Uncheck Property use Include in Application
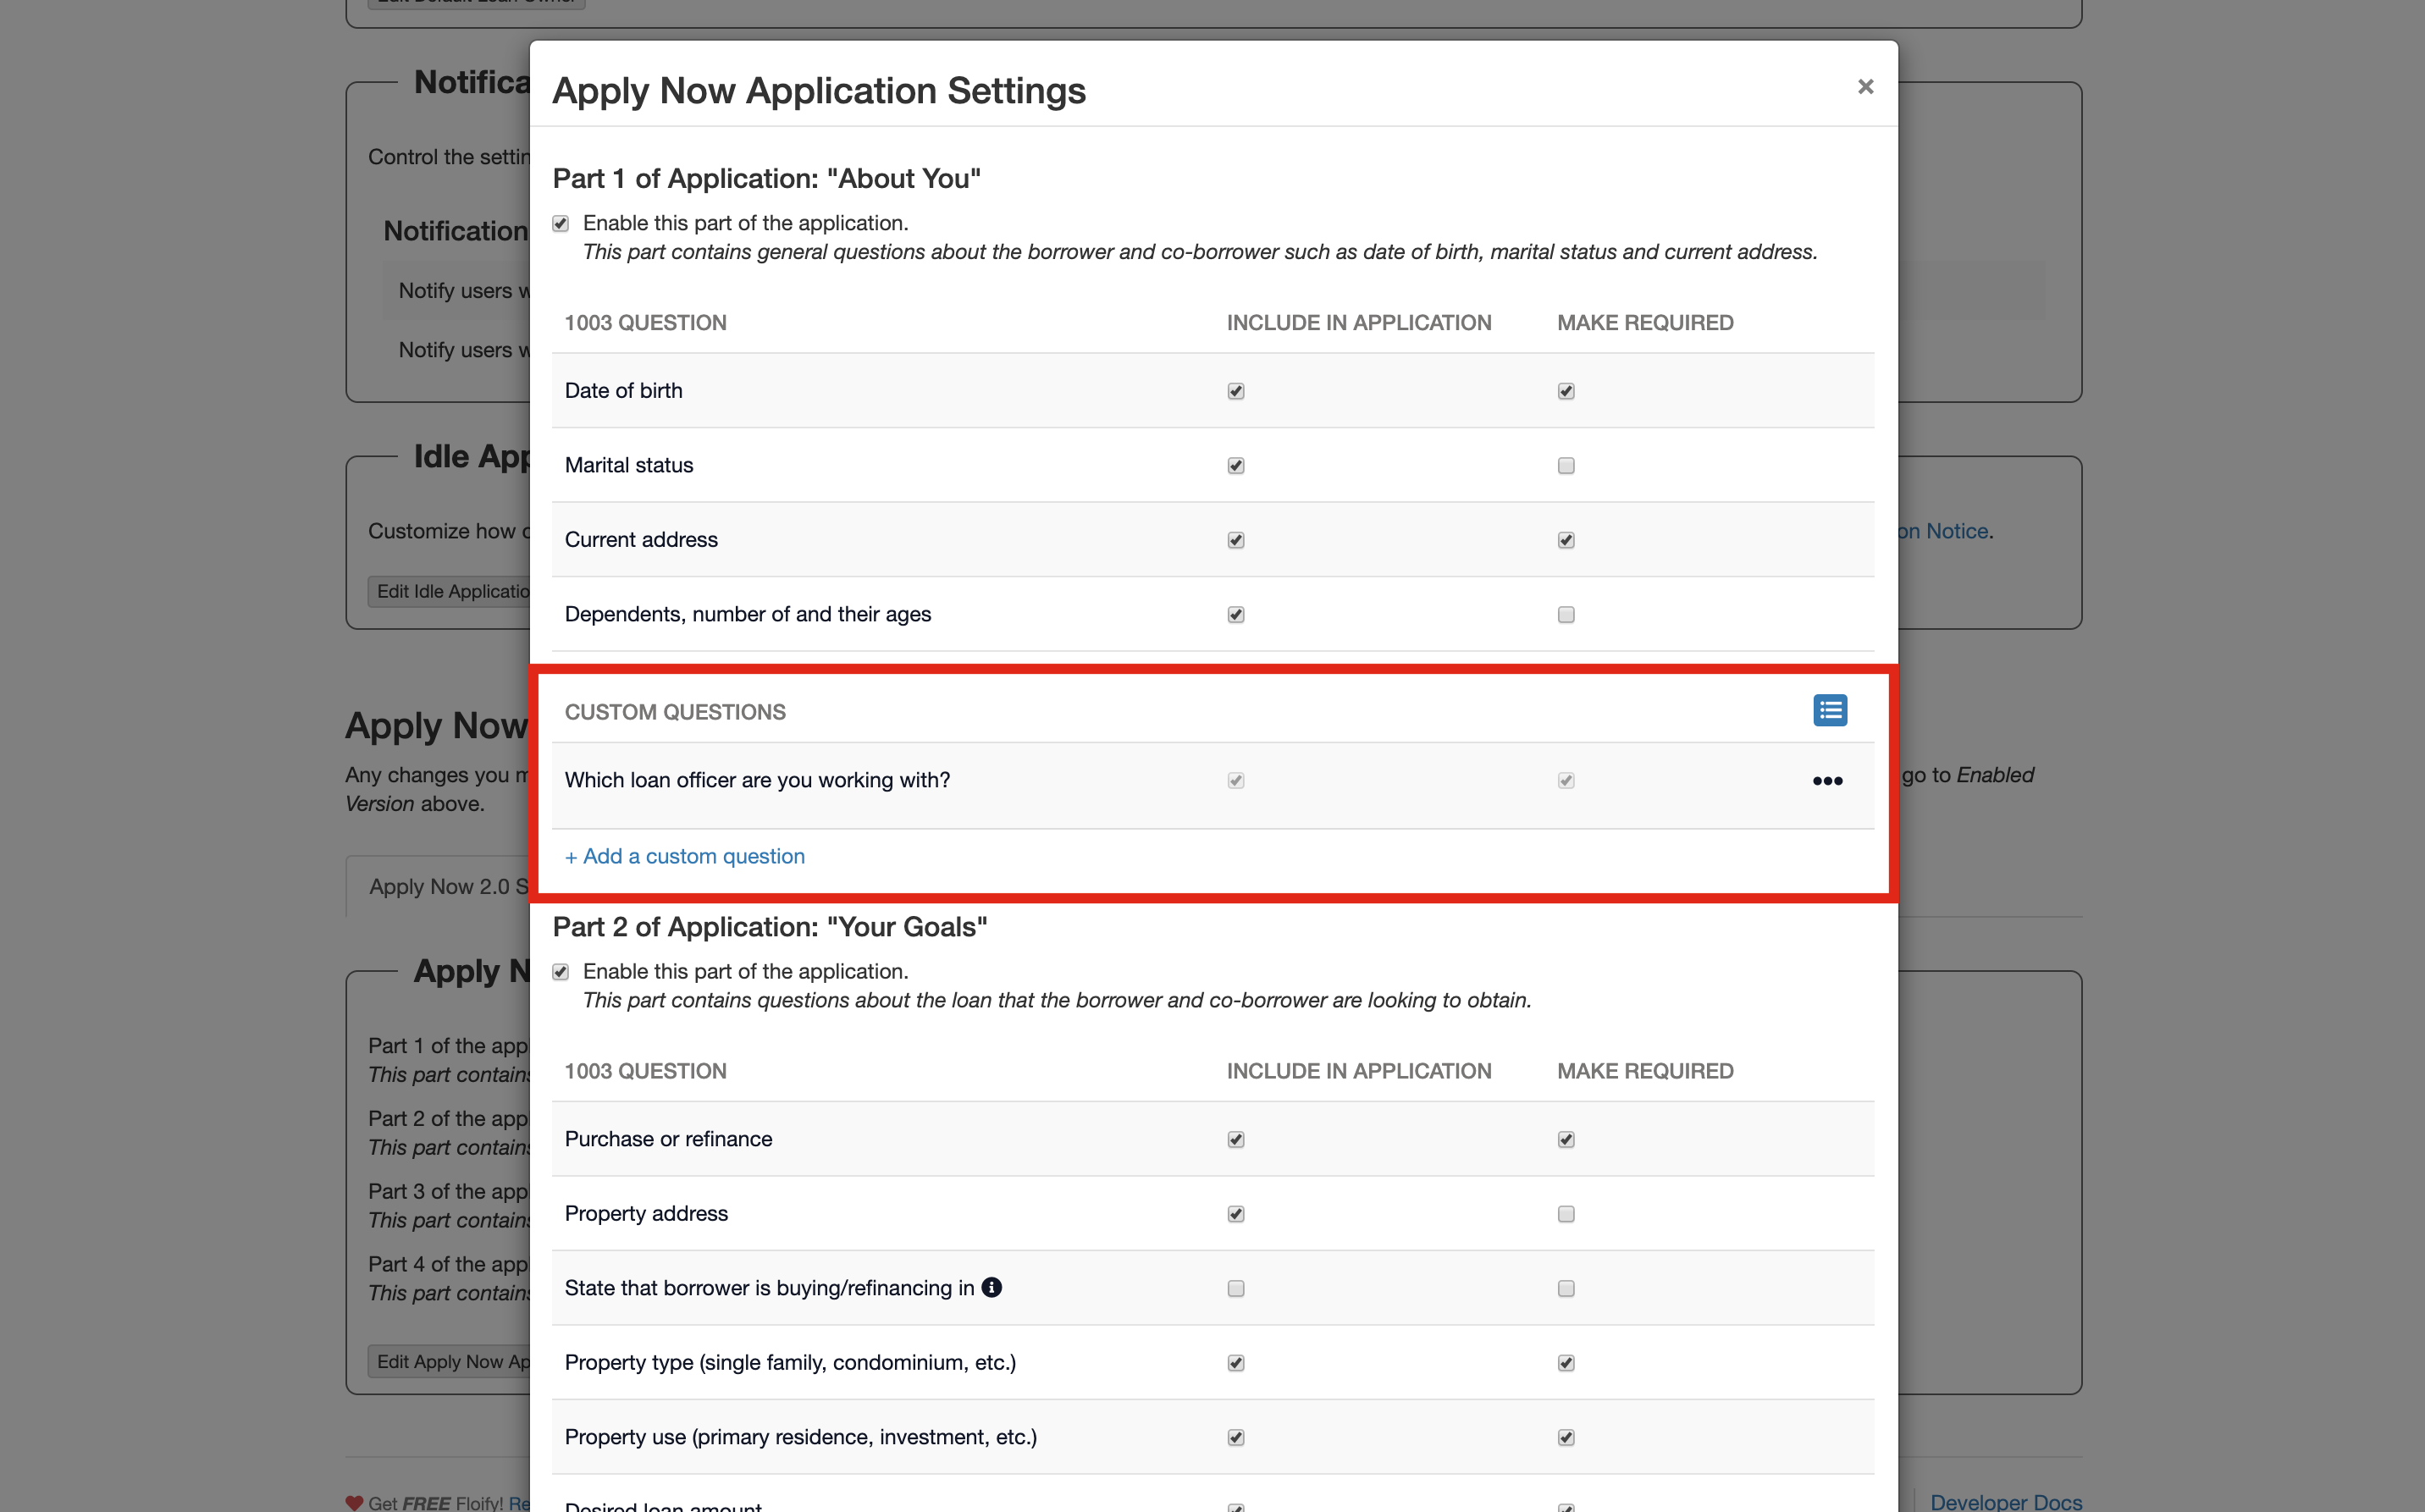Image resolution: width=2425 pixels, height=1512 pixels. (x=1236, y=1438)
